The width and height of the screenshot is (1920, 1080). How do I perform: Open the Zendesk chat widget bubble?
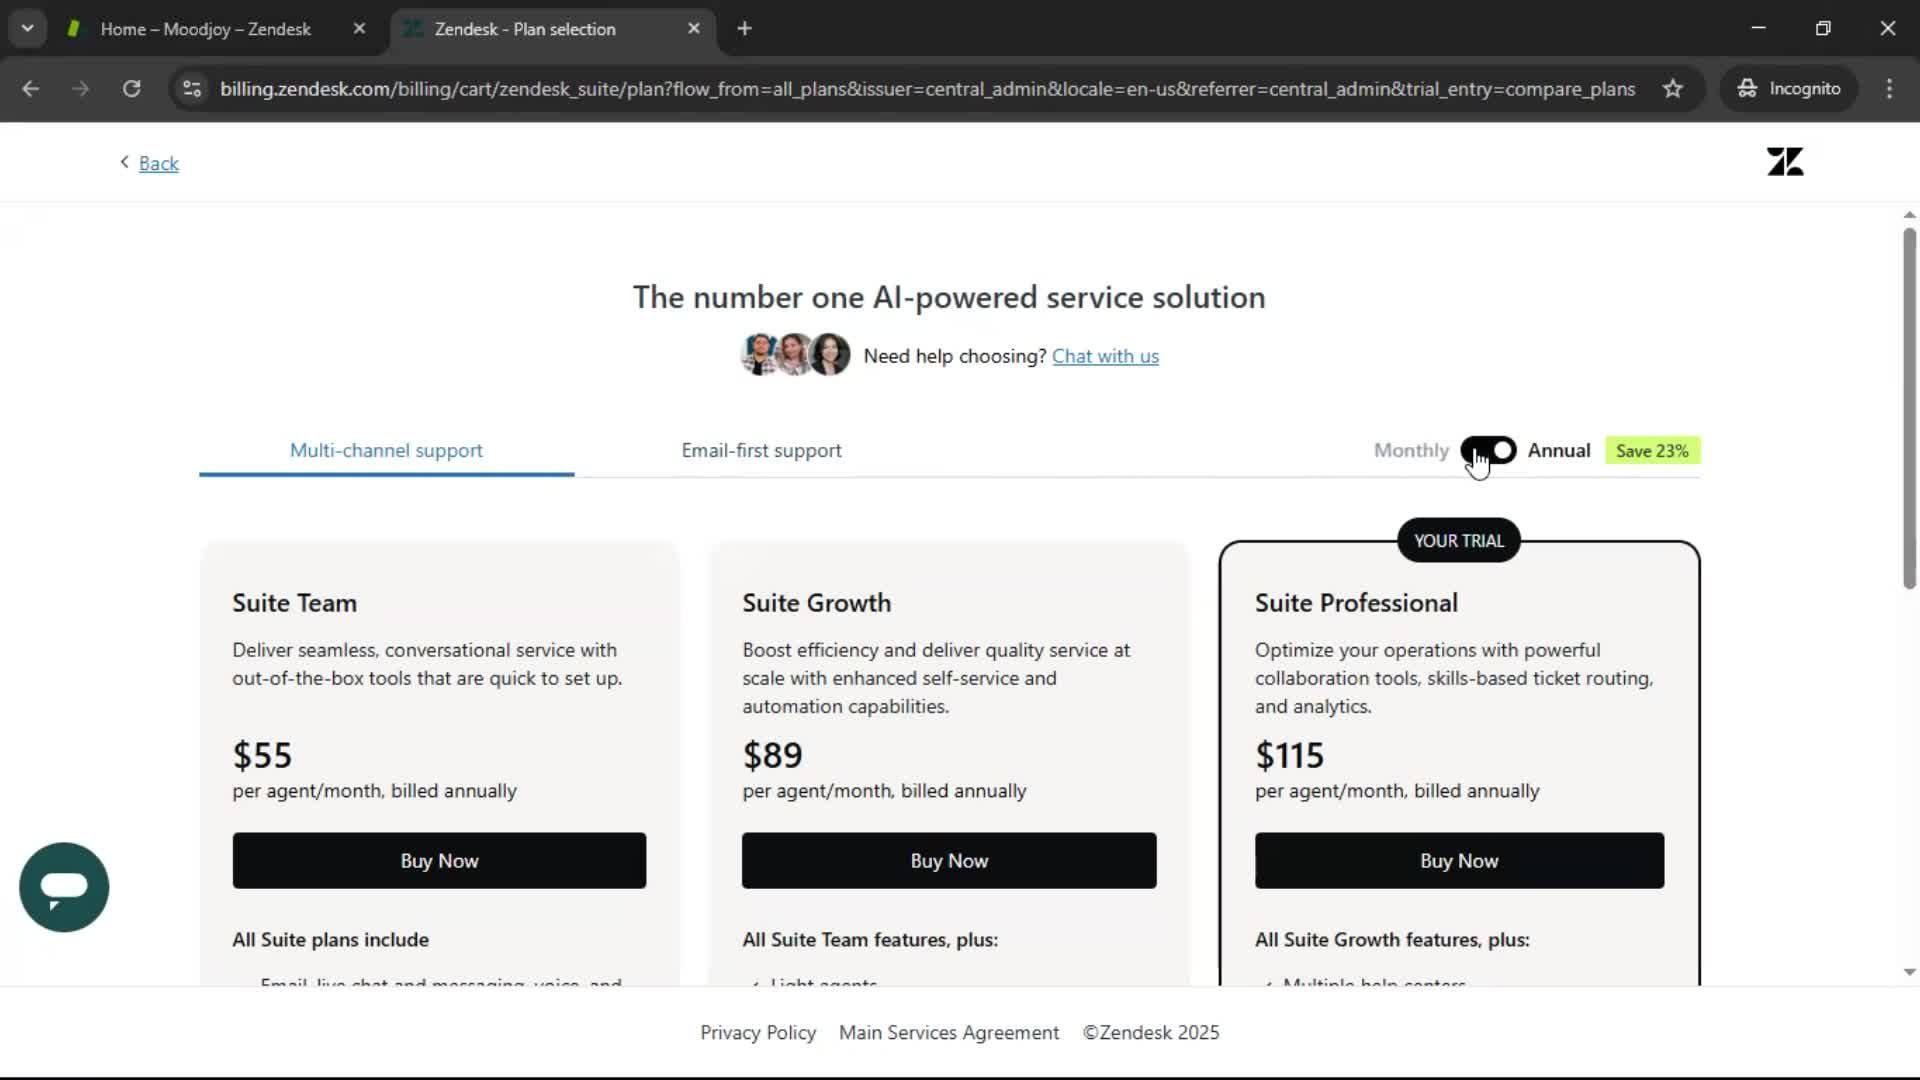pyautogui.click(x=64, y=887)
